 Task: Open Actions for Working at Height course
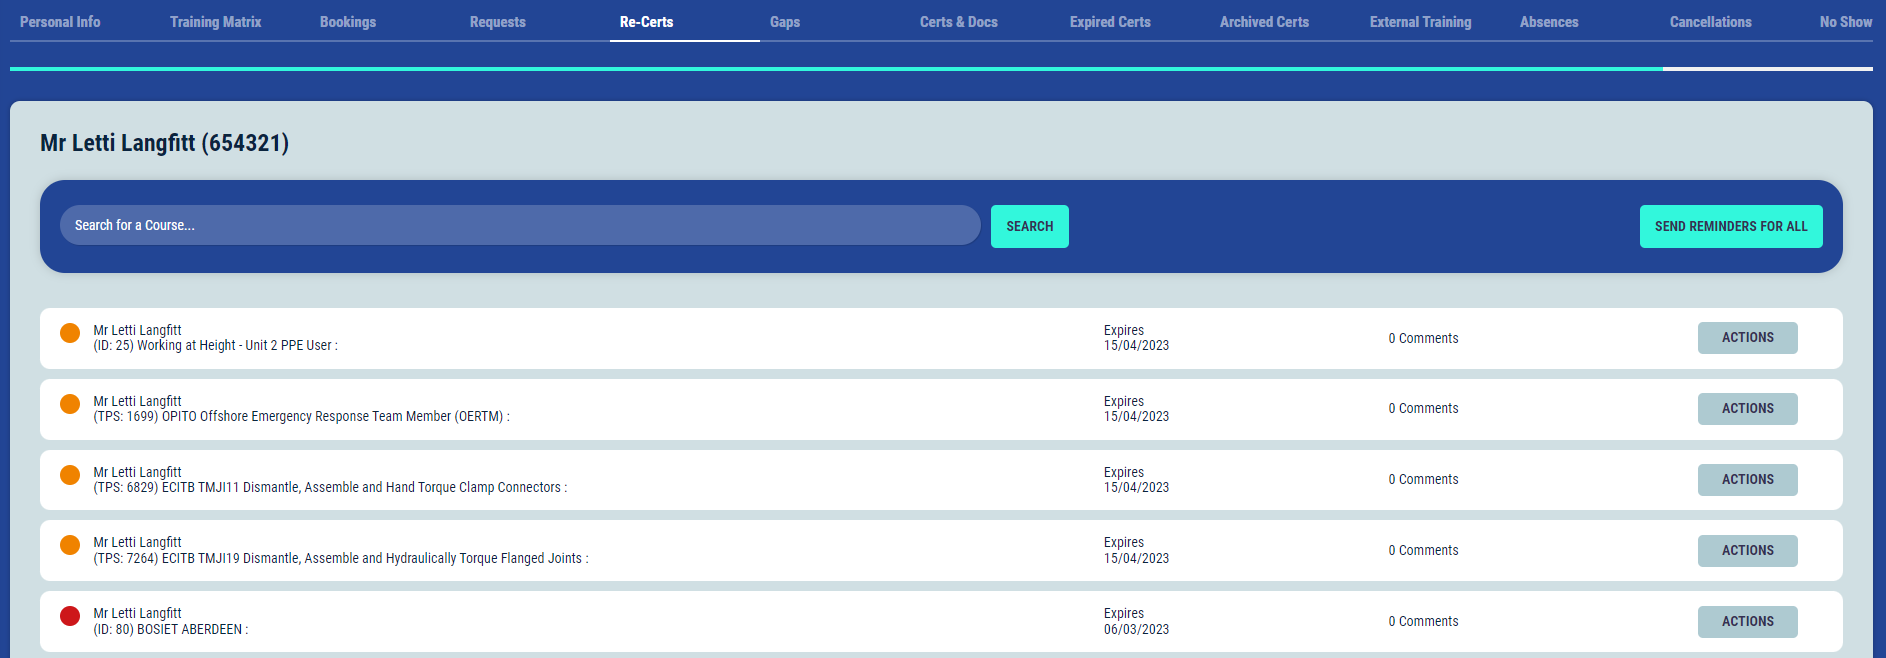(x=1747, y=338)
